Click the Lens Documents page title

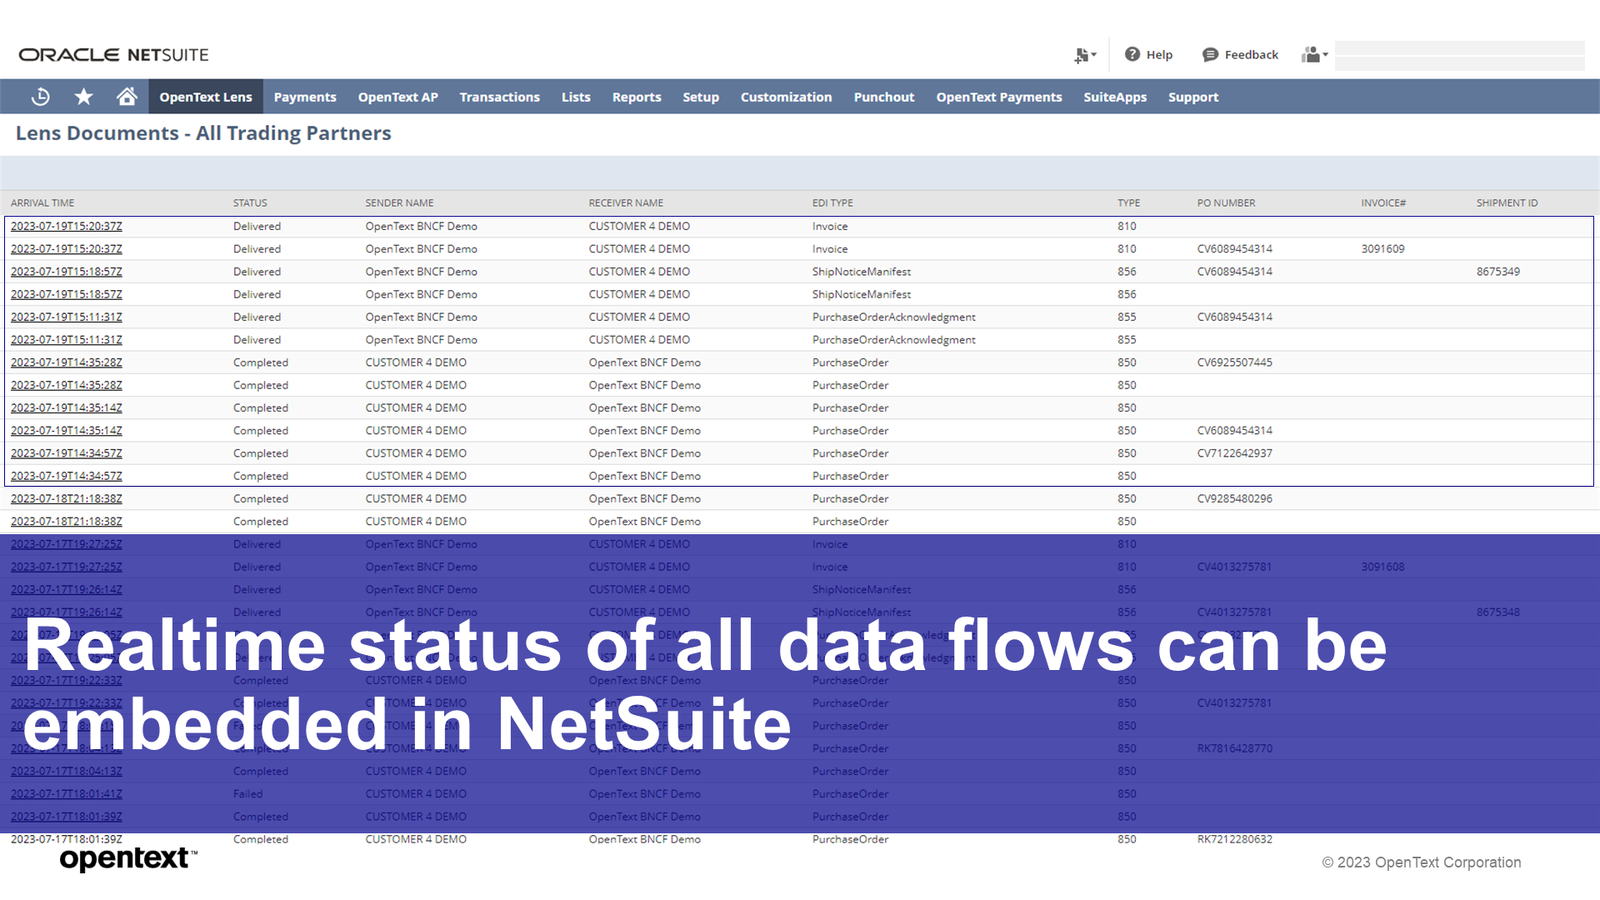[x=203, y=133]
